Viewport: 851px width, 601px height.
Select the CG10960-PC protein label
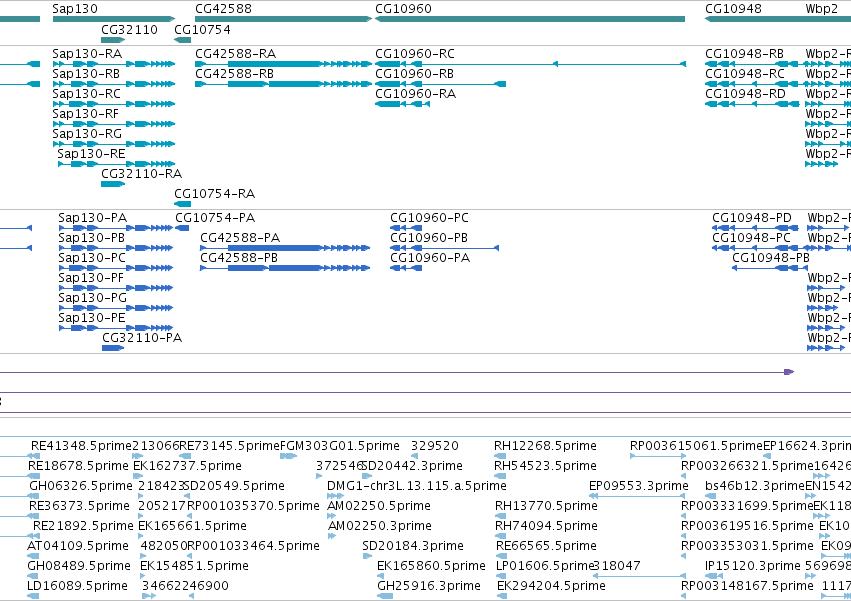point(430,218)
